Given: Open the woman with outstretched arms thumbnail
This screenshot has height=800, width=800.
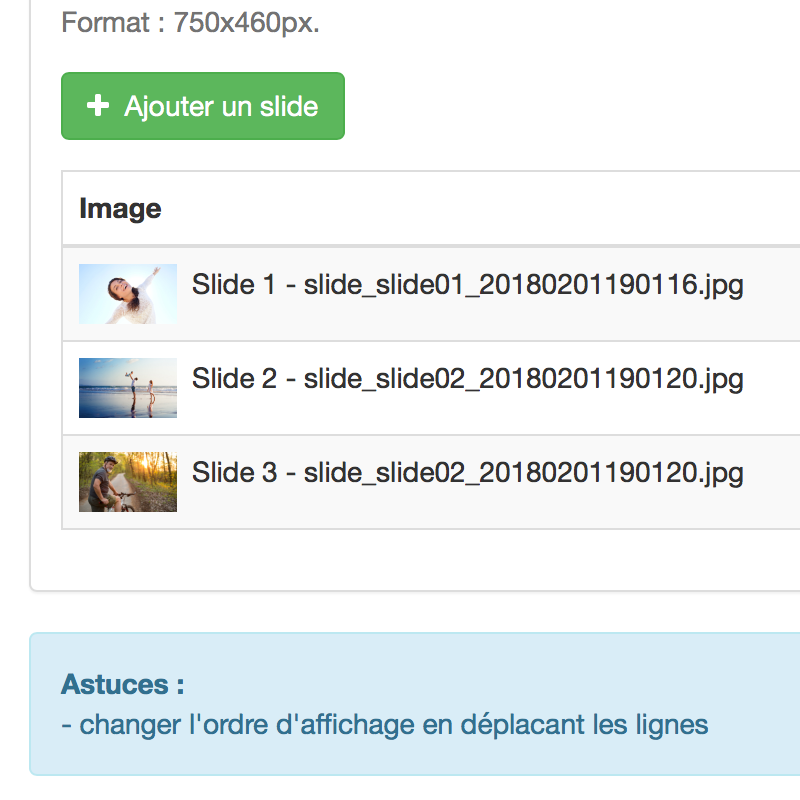Looking at the screenshot, I should tap(128, 294).
